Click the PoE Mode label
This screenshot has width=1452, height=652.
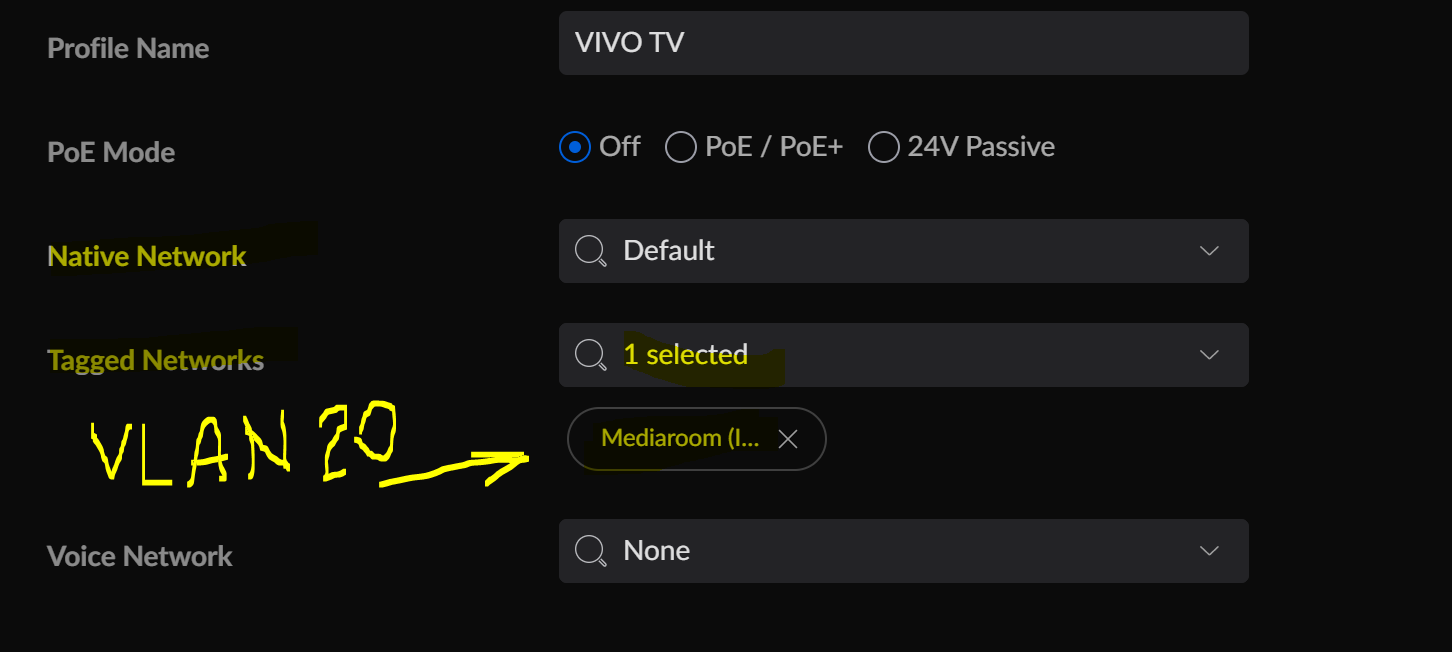(x=111, y=152)
